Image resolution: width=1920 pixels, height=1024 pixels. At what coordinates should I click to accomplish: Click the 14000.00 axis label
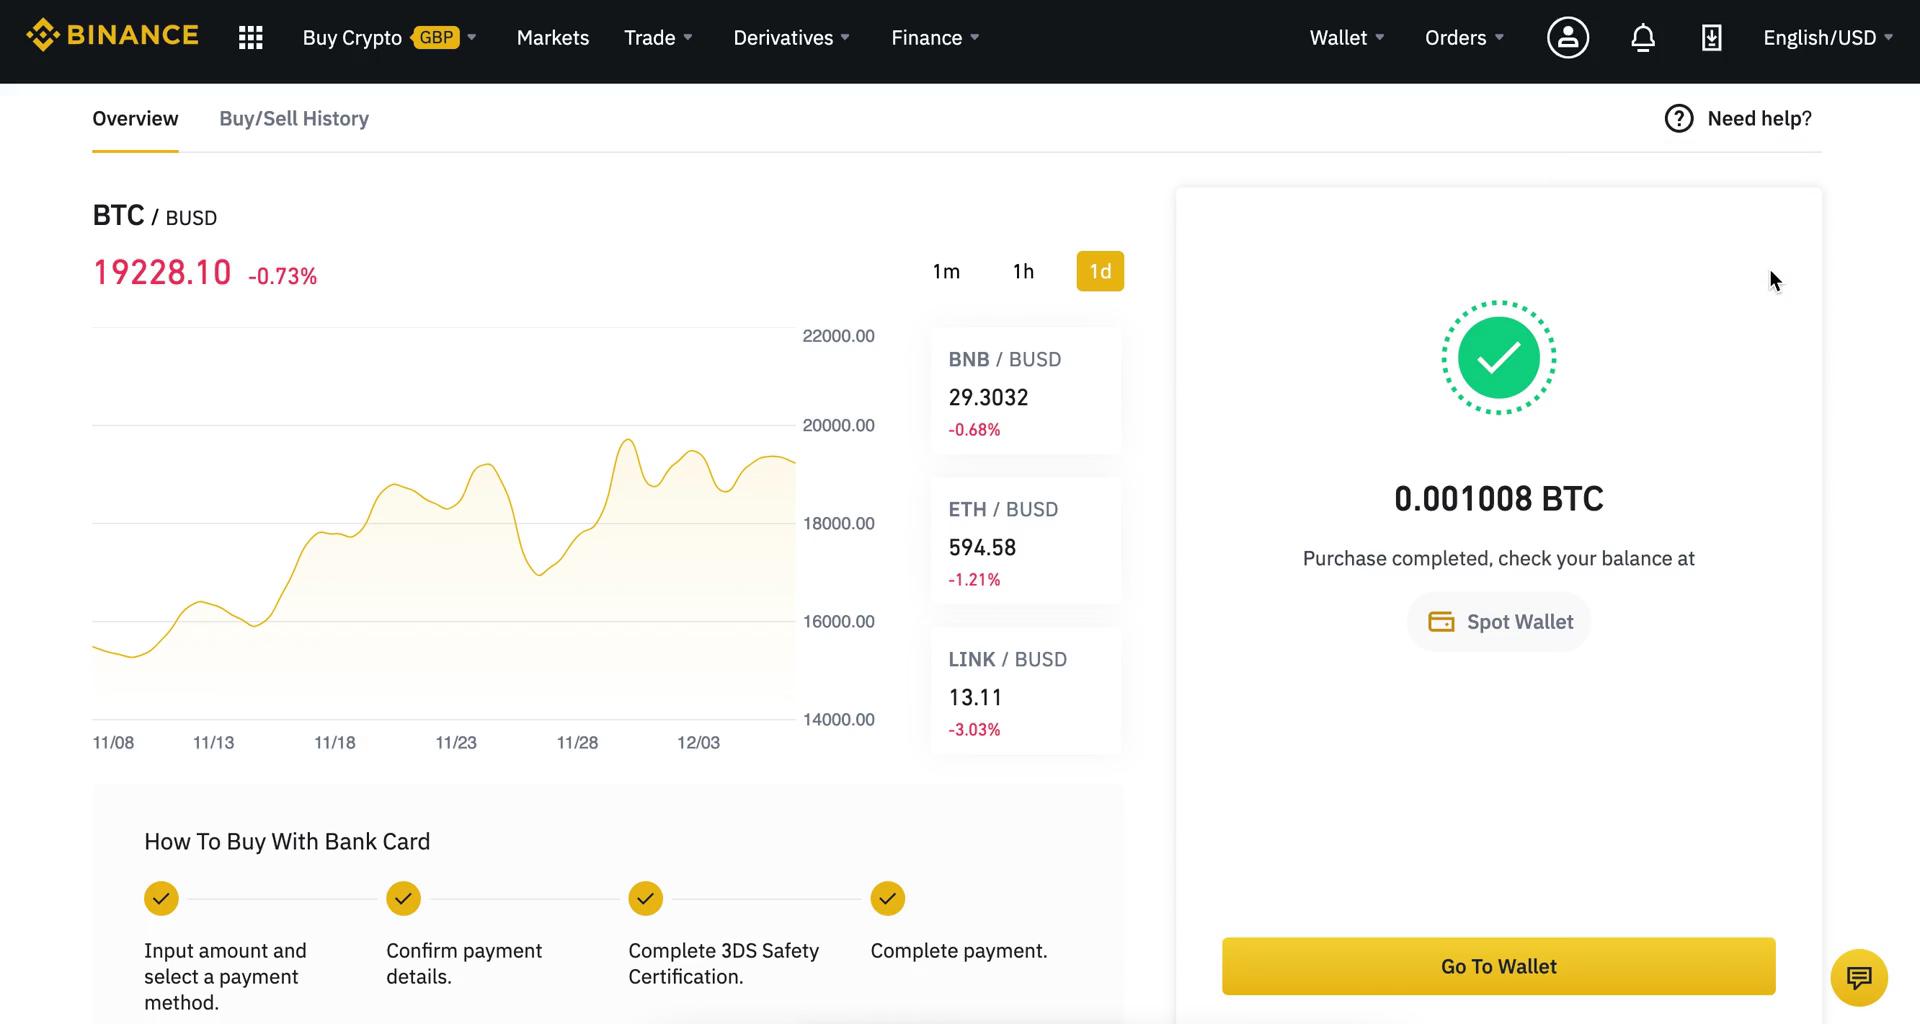pyautogui.click(x=838, y=720)
